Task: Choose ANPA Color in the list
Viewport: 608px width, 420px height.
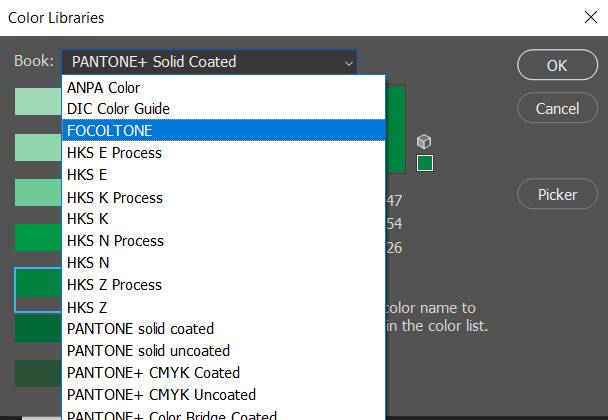Action: coord(103,87)
